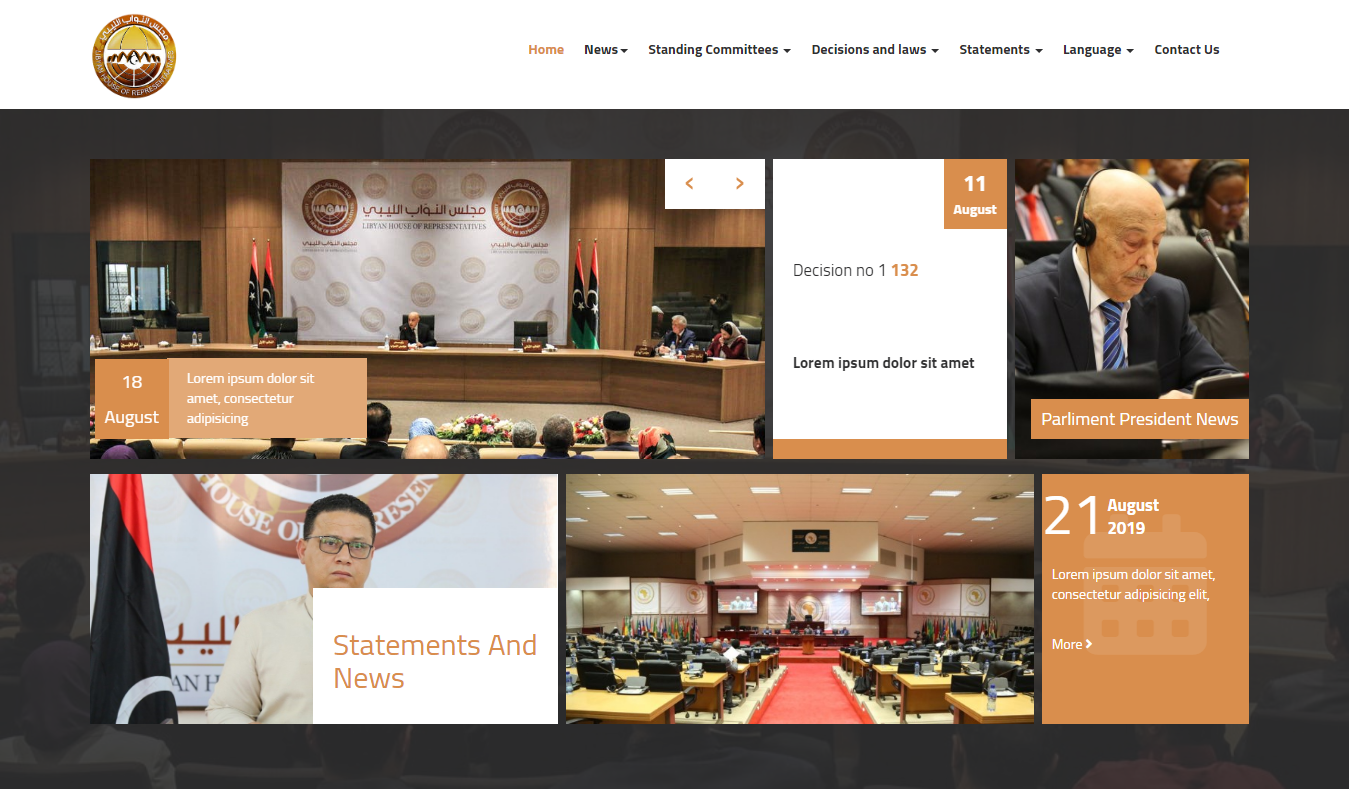This screenshot has height=805, width=1349.
Task: Click the Statements And News heading
Action: click(x=434, y=661)
